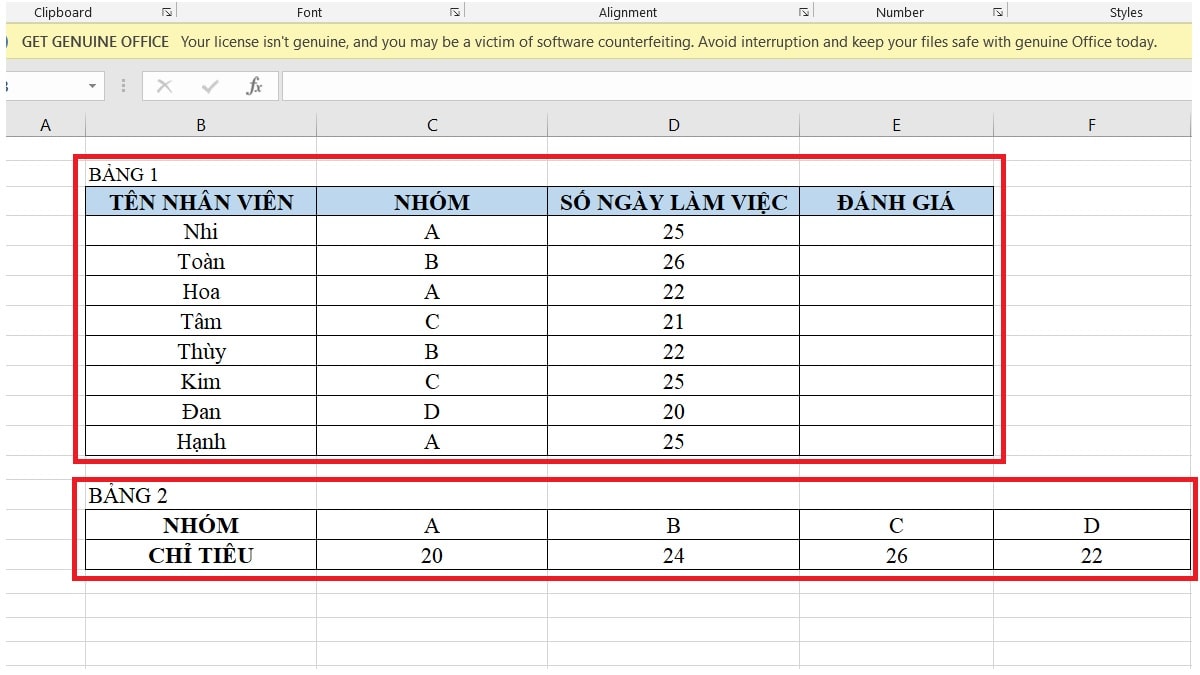Select column B header
This screenshot has height=675, width=1200.
(201, 125)
